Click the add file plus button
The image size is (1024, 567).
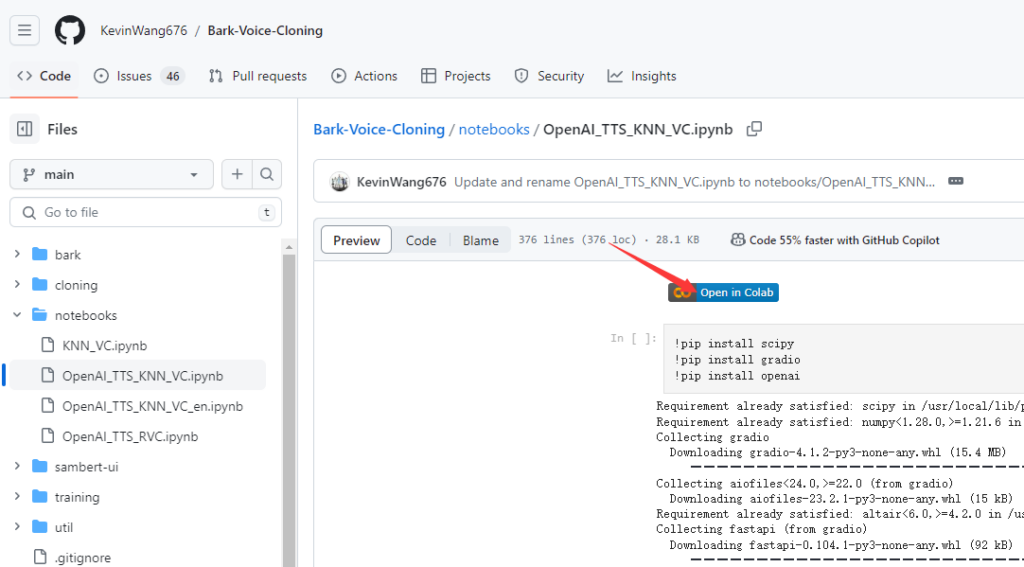pos(237,174)
